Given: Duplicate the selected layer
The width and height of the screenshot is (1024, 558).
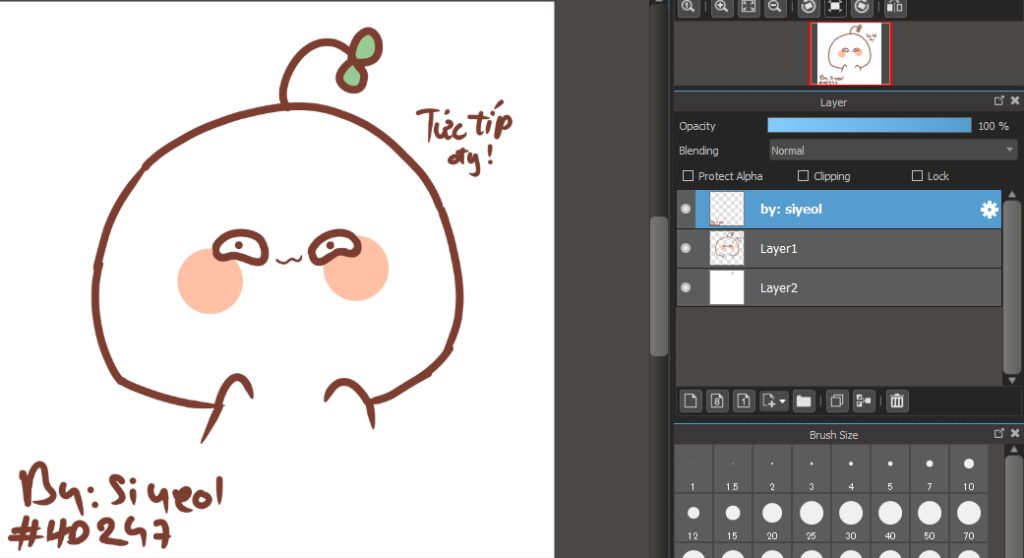Looking at the screenshot, I should click(x=837, y=401).
